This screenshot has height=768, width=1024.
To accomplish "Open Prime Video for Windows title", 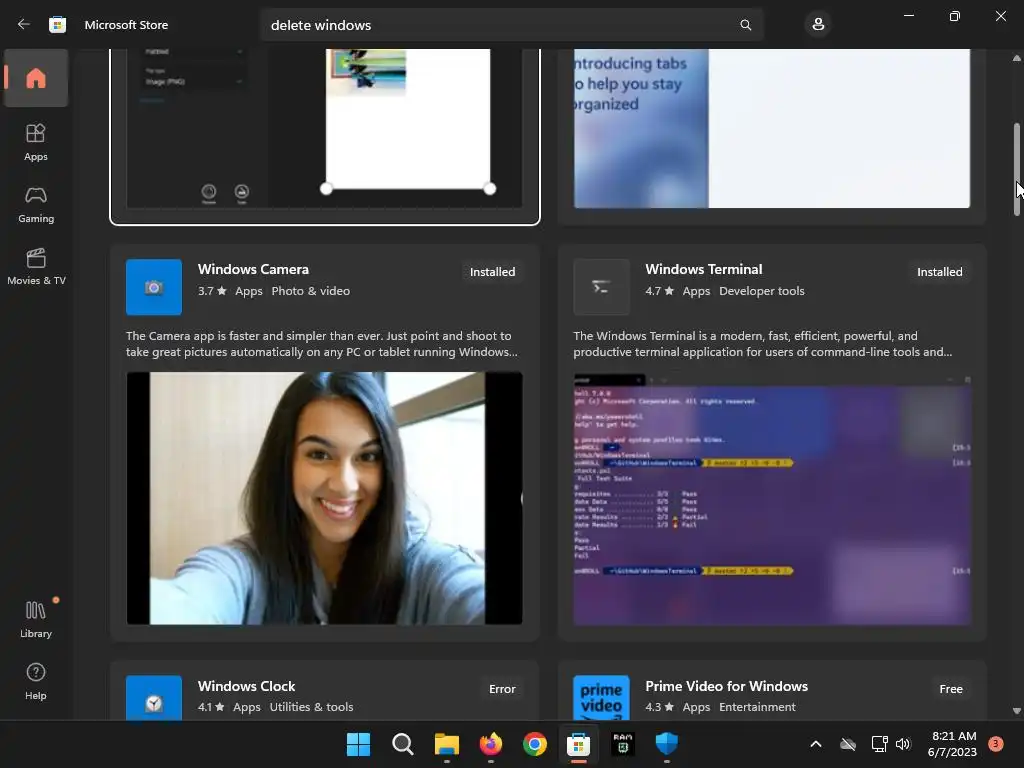I will 726,686.
